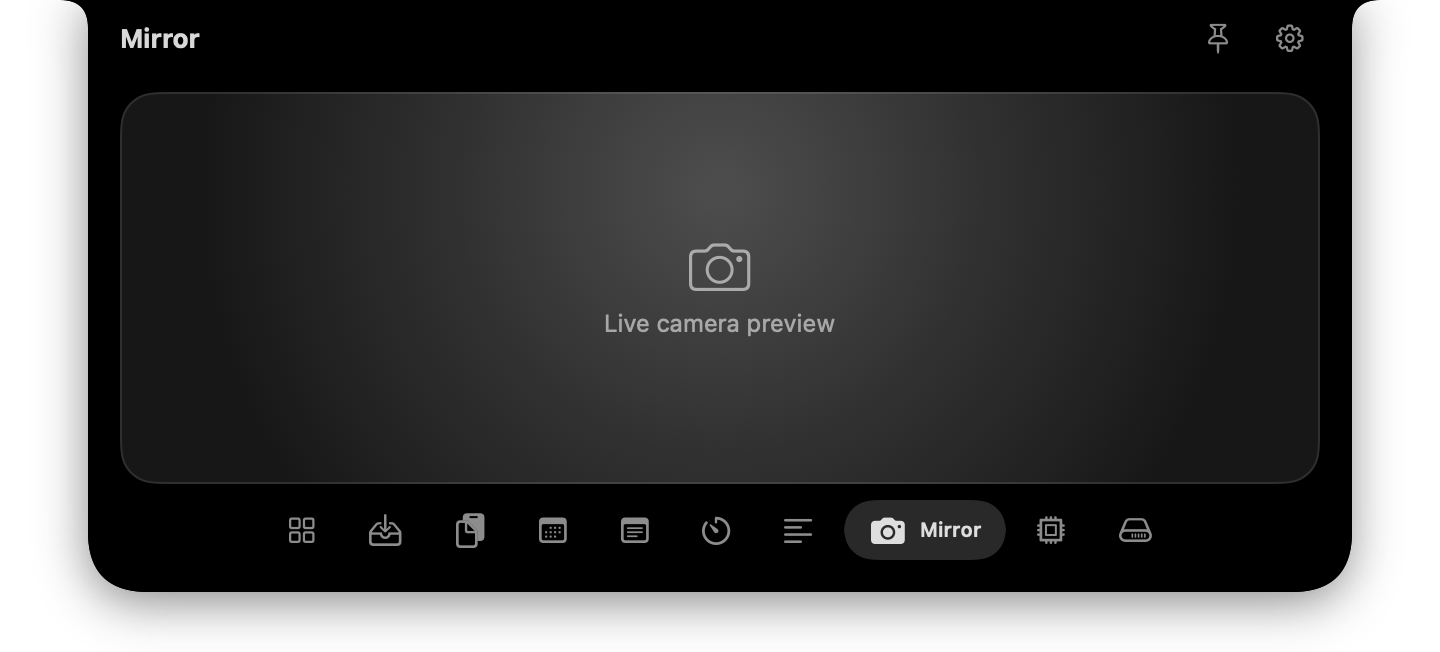Viewport: 1440px width, 652px height.
Task: Switch to the disk drive module
Action: point(1135,530)
